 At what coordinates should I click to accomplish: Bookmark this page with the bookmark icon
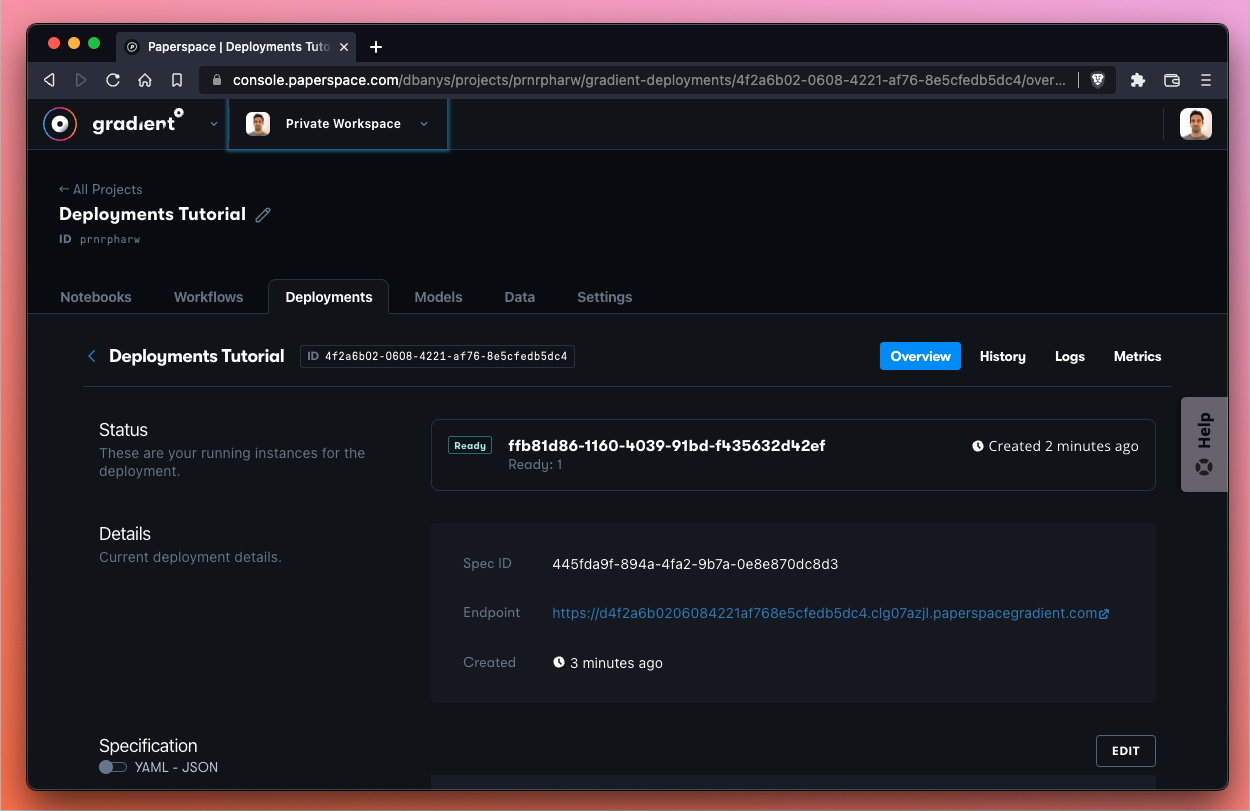click(177, 80)
